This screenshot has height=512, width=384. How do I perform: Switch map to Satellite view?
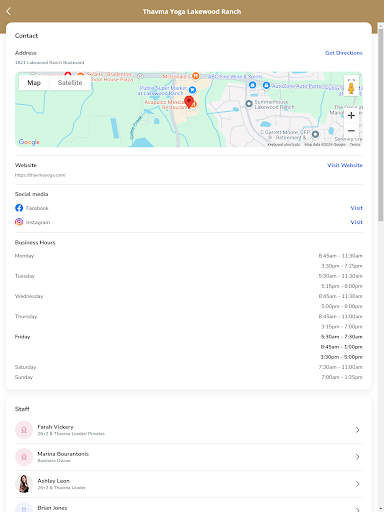point(70,83)
